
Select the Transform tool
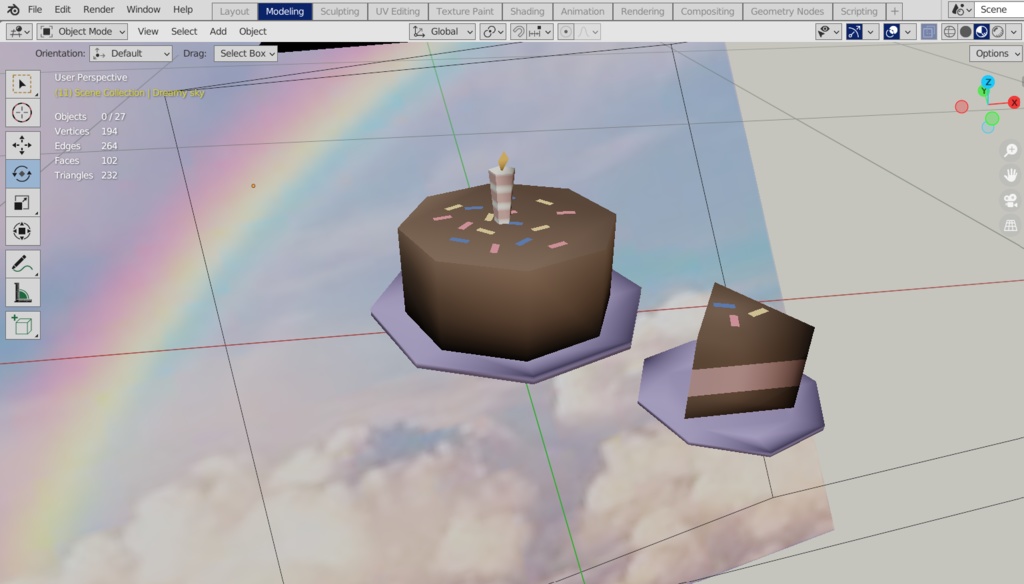point(22,231)
